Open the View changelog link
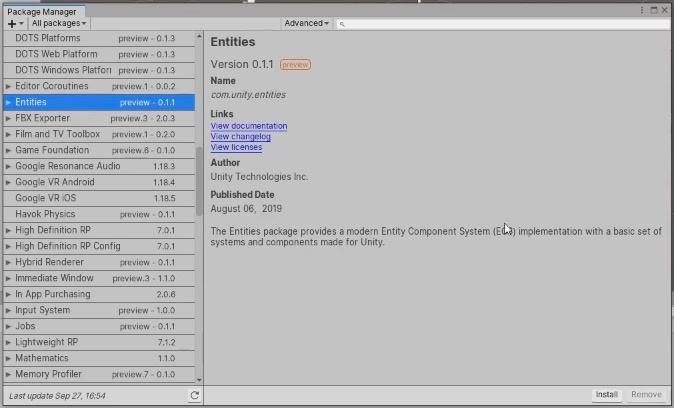The height and width of the screenshot is (408, 674). coord(241,137)
